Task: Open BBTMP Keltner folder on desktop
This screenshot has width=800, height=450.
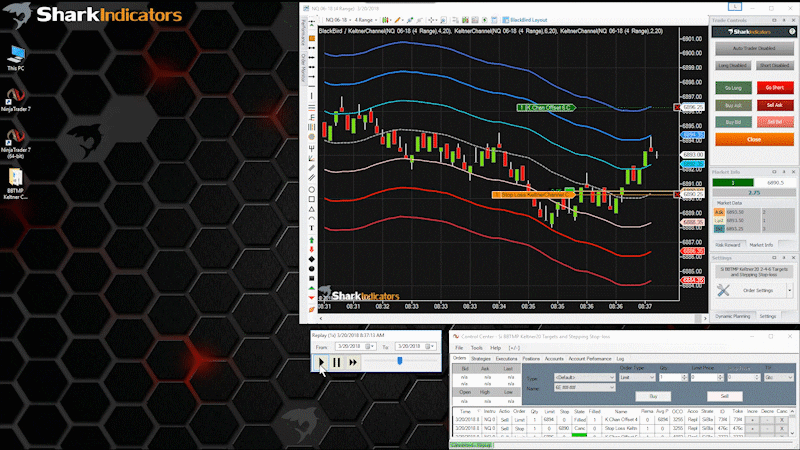Action: (x=16, y=184)
